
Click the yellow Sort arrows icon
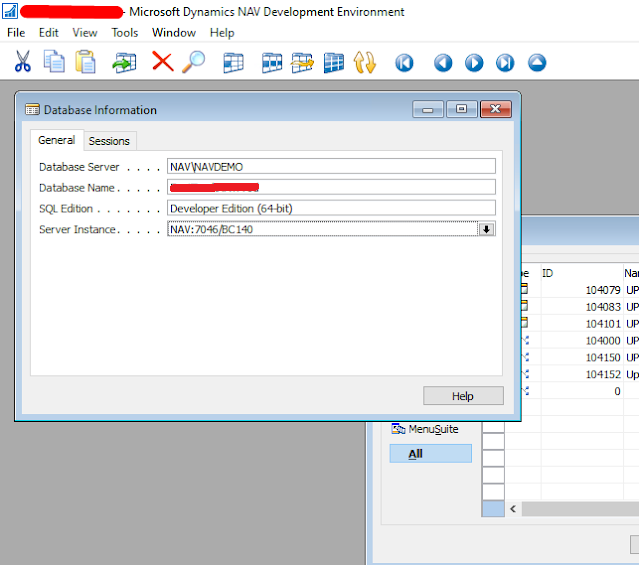click(x=364, y=63)
